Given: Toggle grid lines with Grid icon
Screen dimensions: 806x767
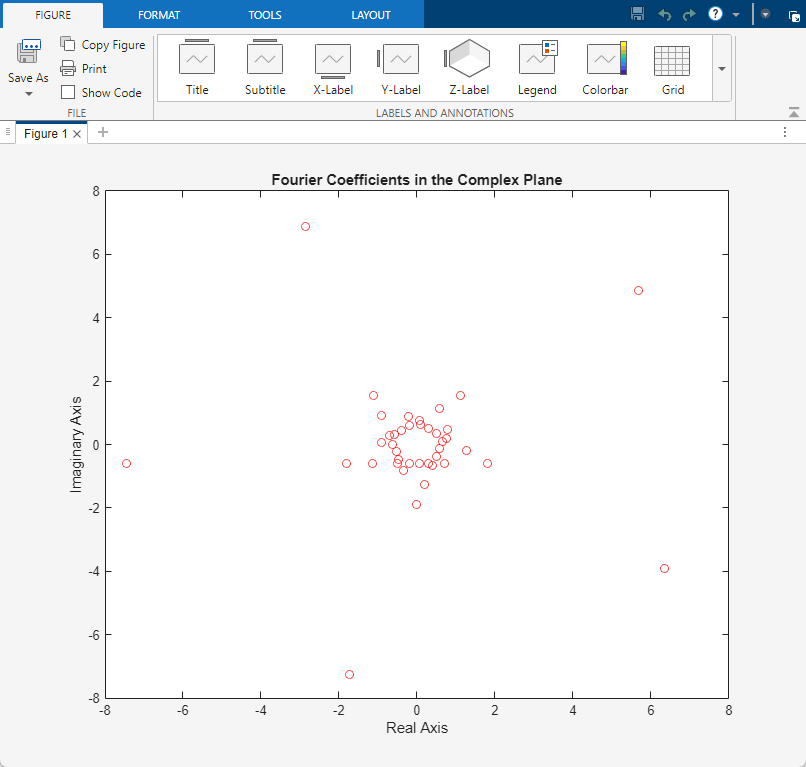Looking at the screenshot, I should pyautogui.click(x=673, y=68).
